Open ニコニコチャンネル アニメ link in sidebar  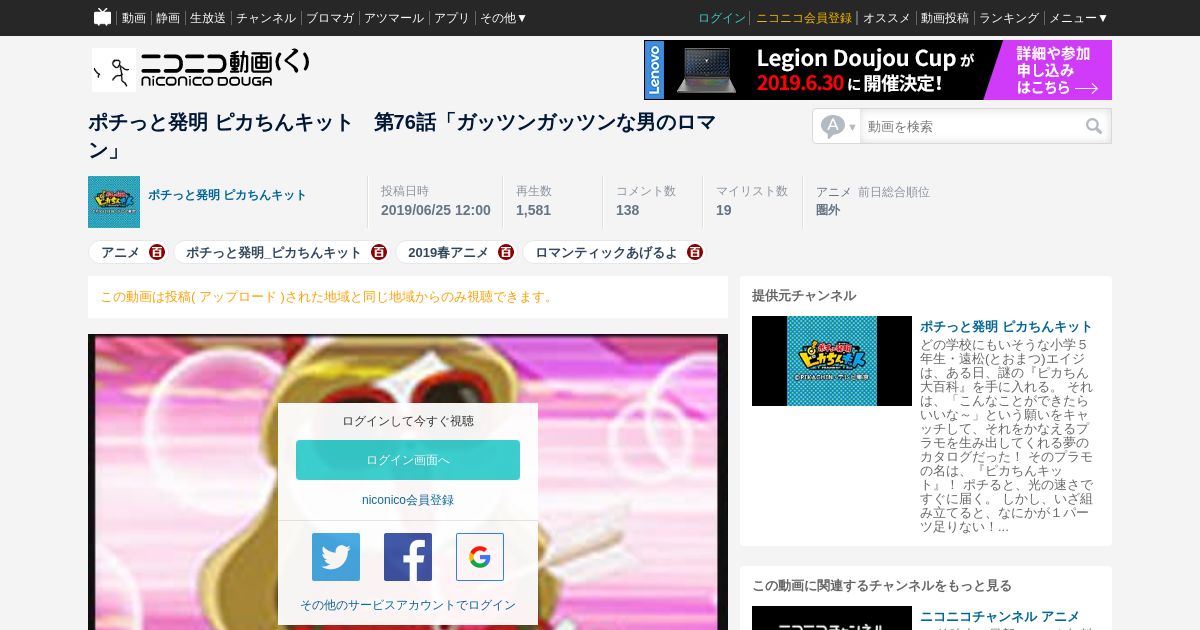pyautogui.click(x=1000, y=616)
